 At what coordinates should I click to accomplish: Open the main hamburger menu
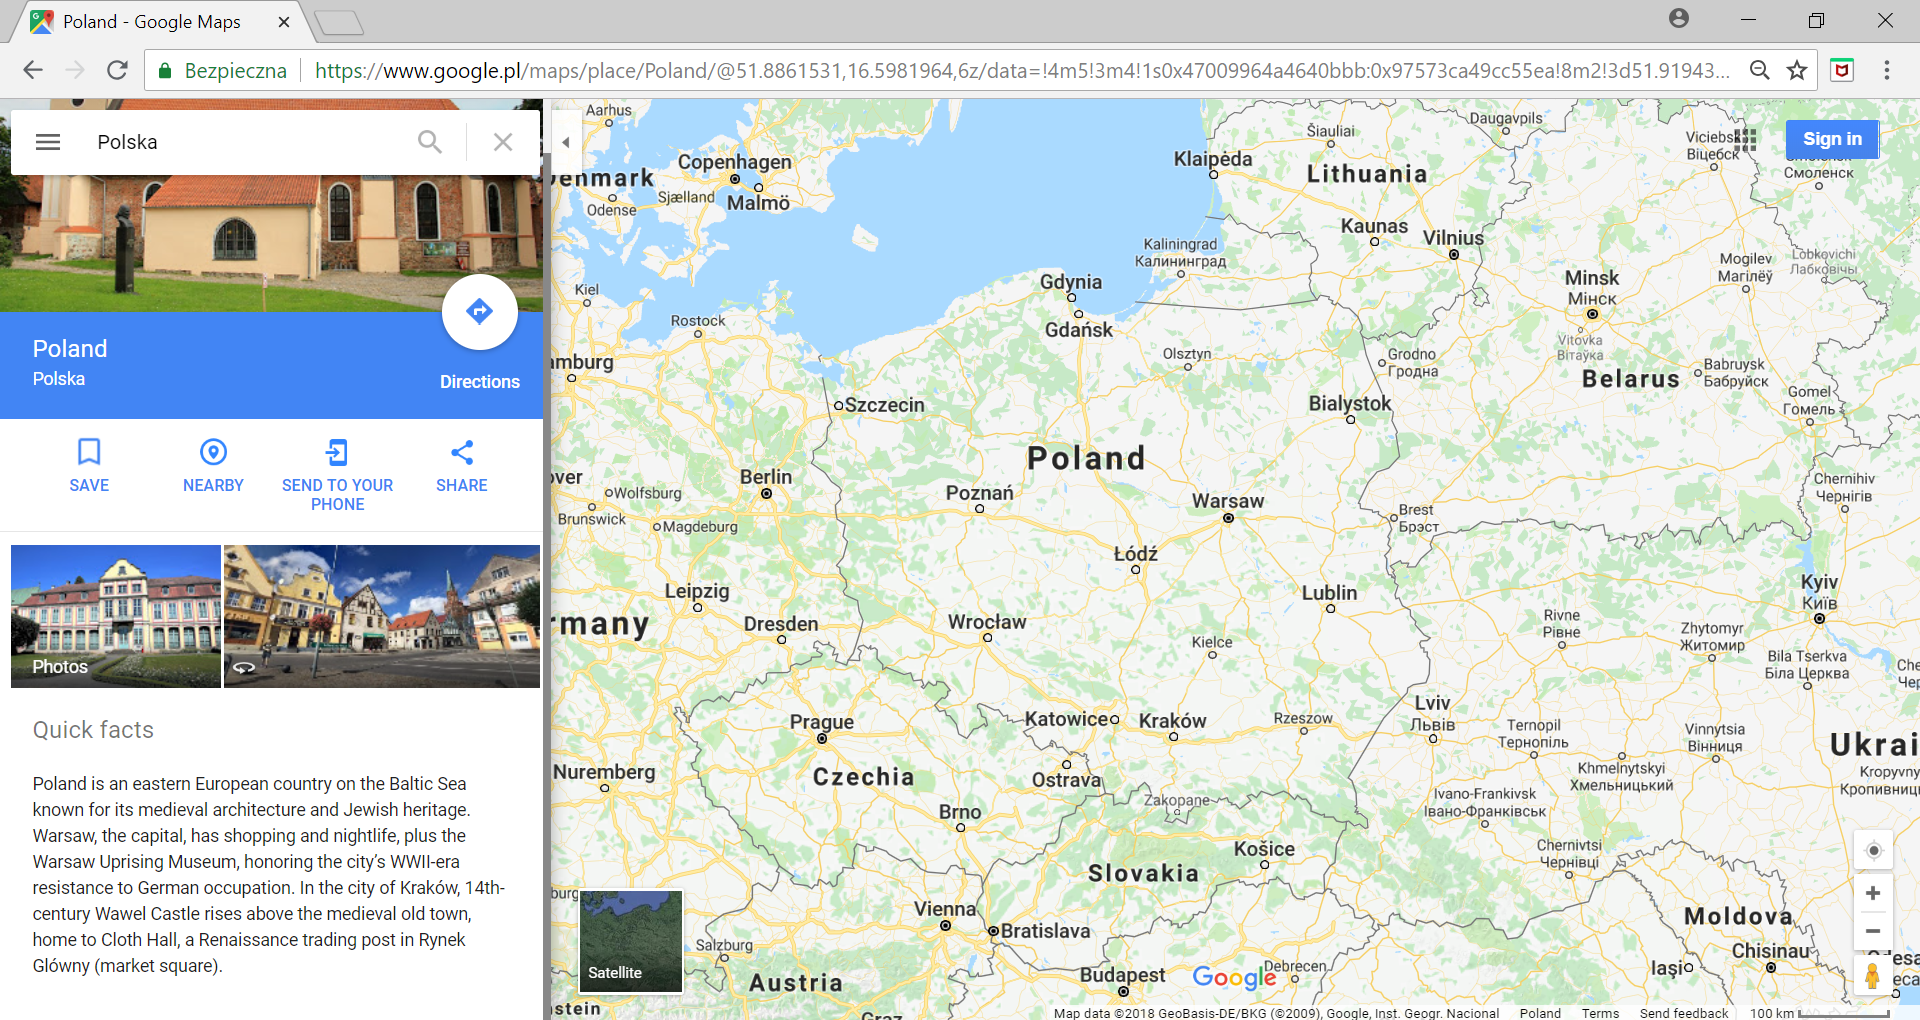pyautogui.click(x=47, y=141)
